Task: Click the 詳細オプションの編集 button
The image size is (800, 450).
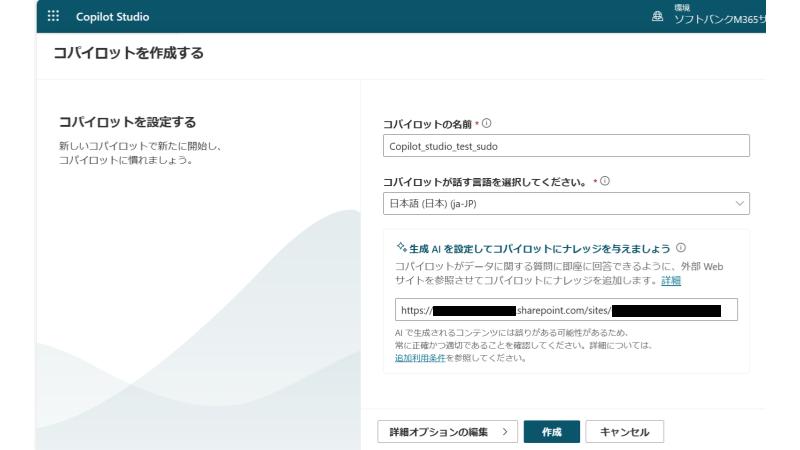Action: point(447,432)
